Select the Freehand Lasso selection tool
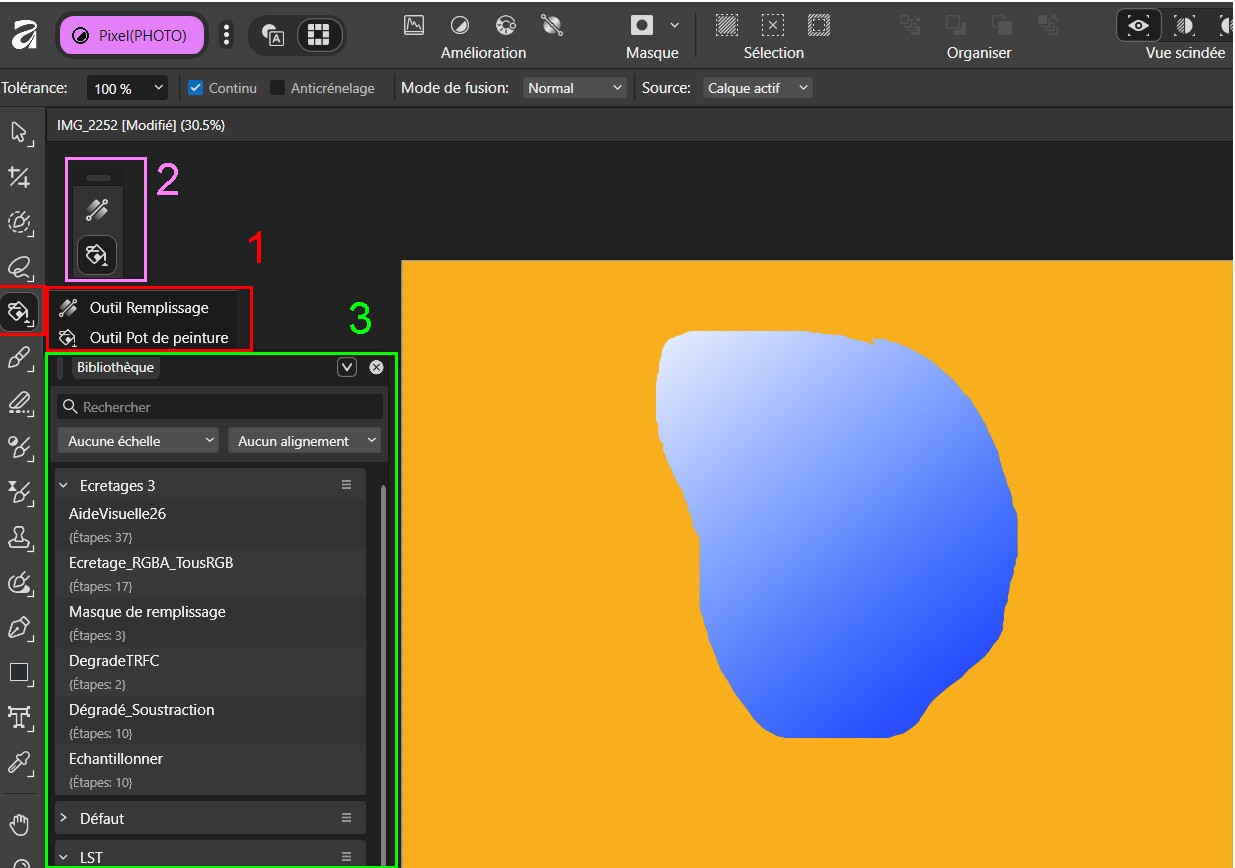This screenshot has height=868, width=1235. tap(20, 267)
